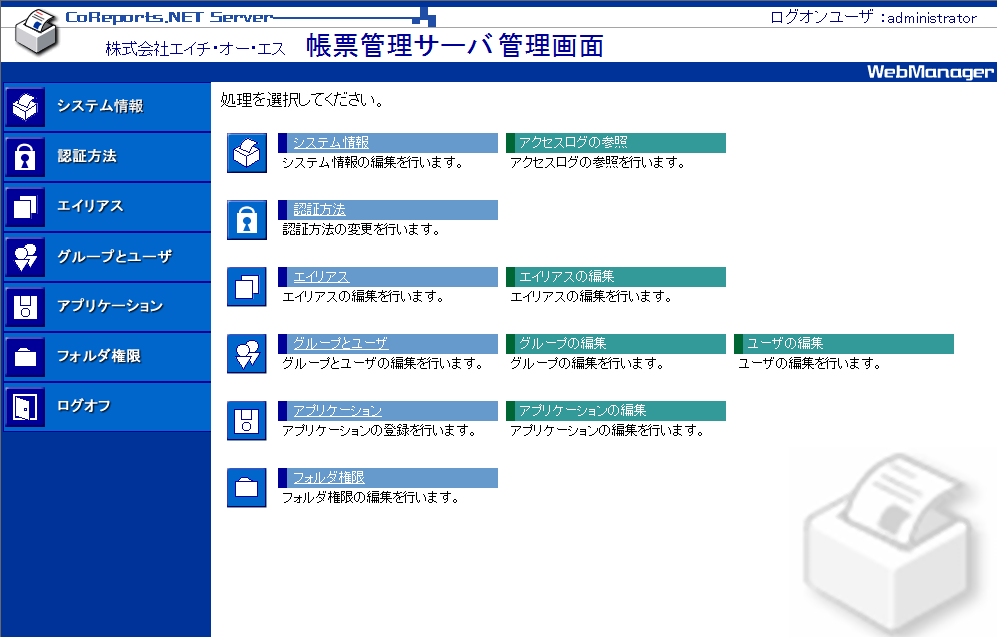Screen dimensions: 997x637
Task: Click the ログオフ door icon in sidebar
Action: 25,407
